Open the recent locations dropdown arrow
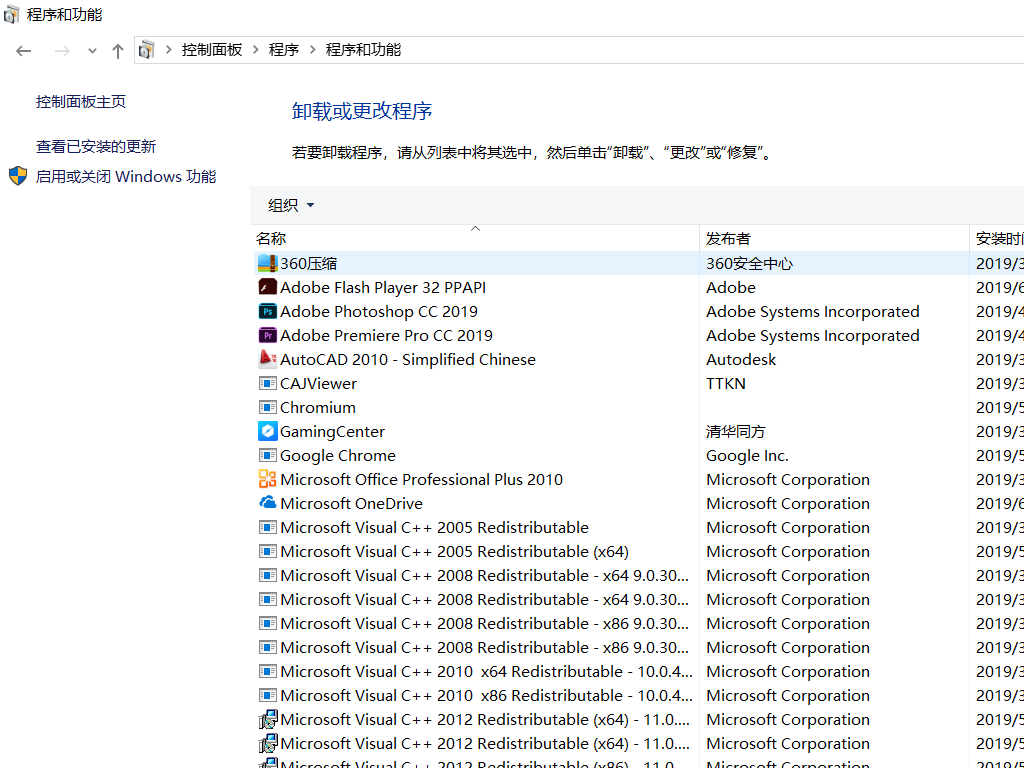This screenshot has height=768, width=1024. click(92, 50)
